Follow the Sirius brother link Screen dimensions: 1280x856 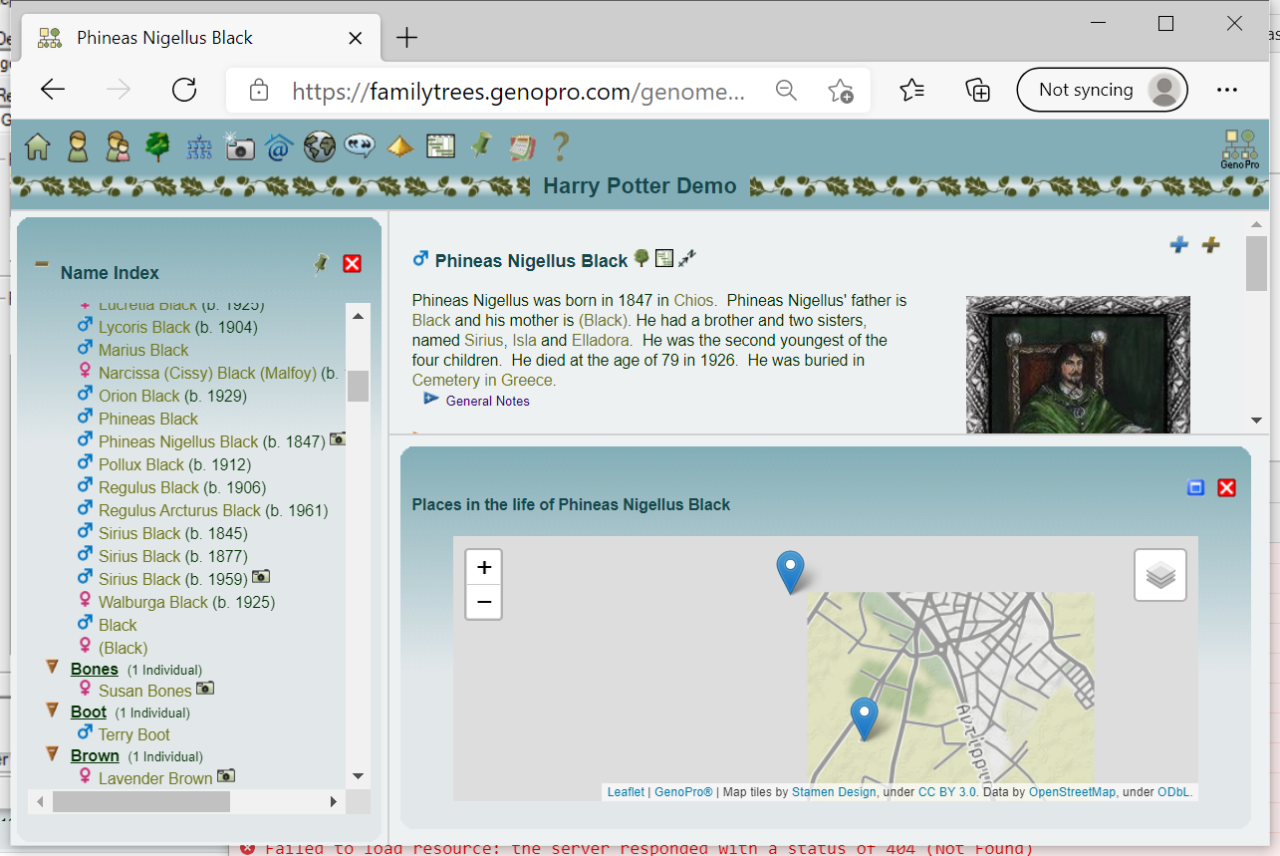click(484, 340)
